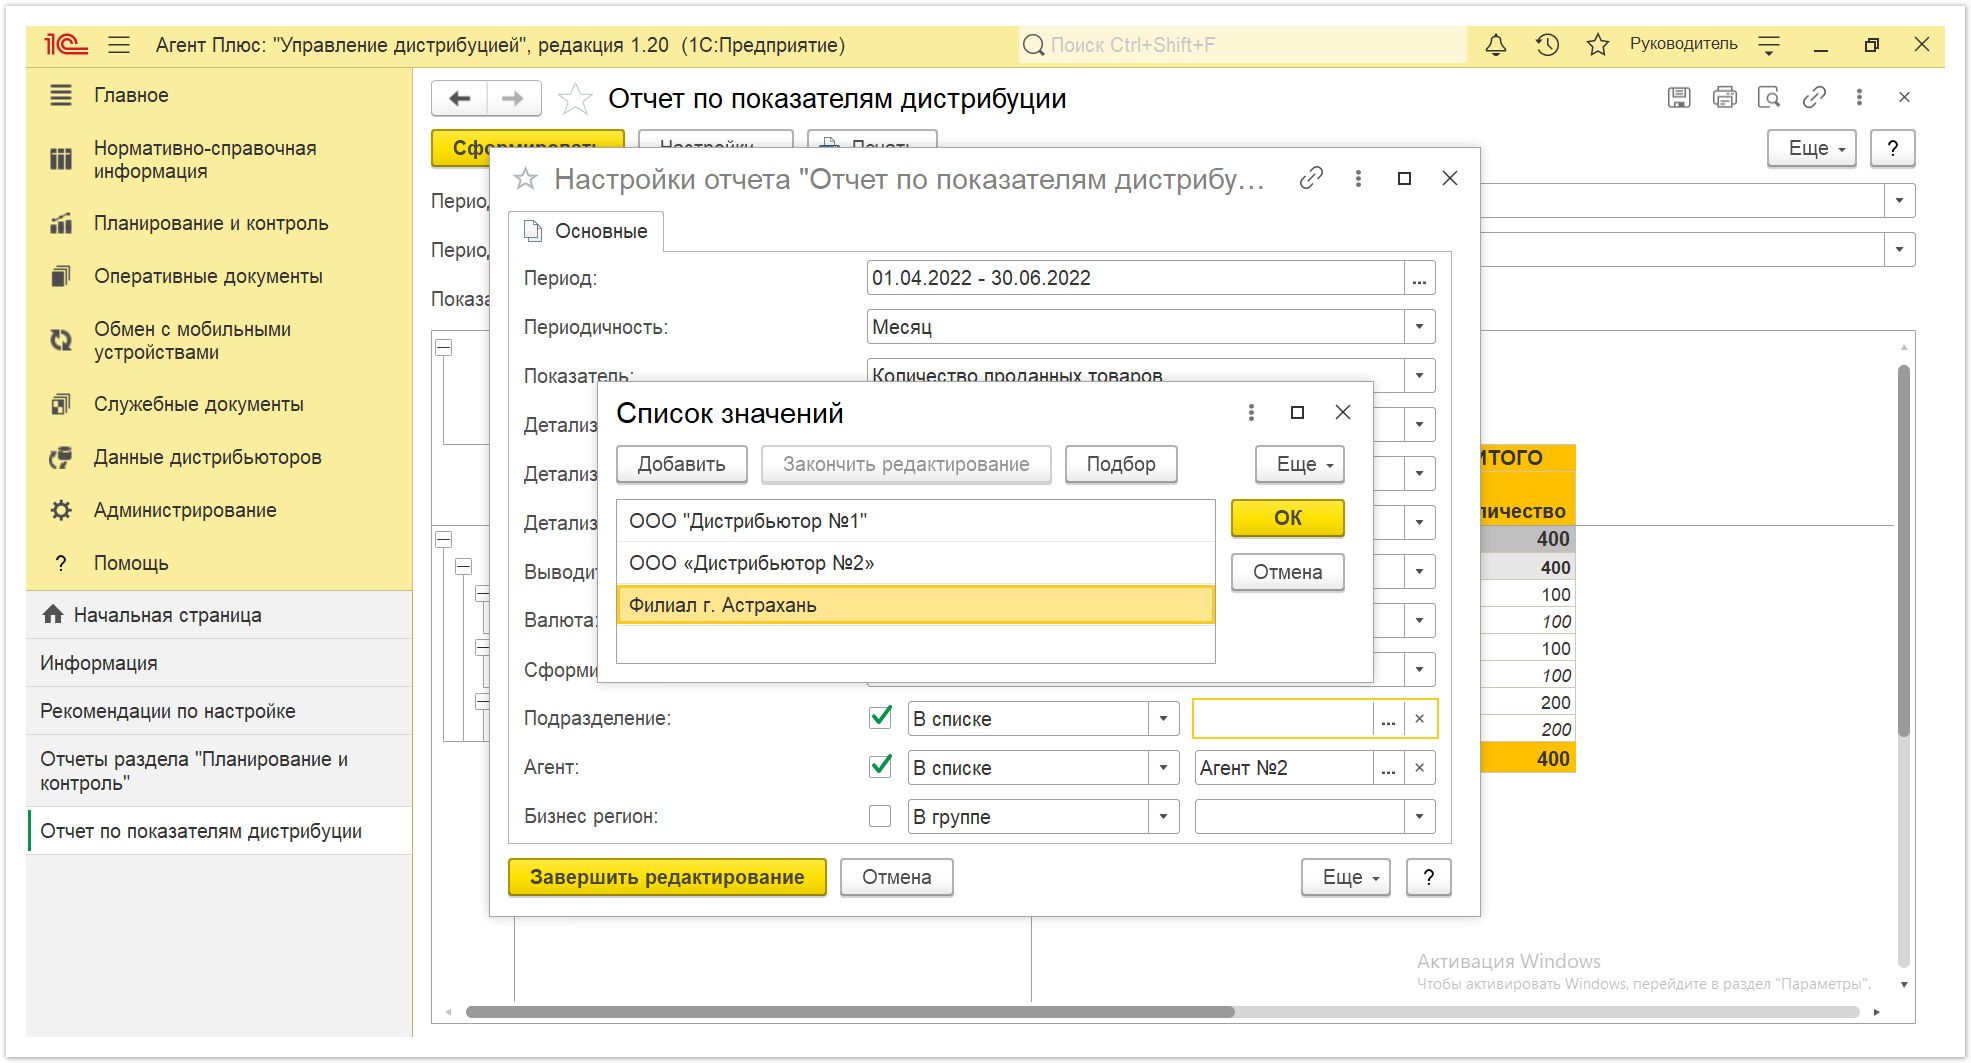
Task: Toggle the Агент checkbox
Action: click(880, 766)
